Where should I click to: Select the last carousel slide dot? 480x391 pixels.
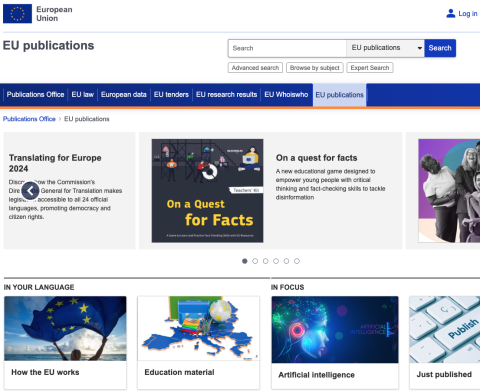tap(297, 261)
